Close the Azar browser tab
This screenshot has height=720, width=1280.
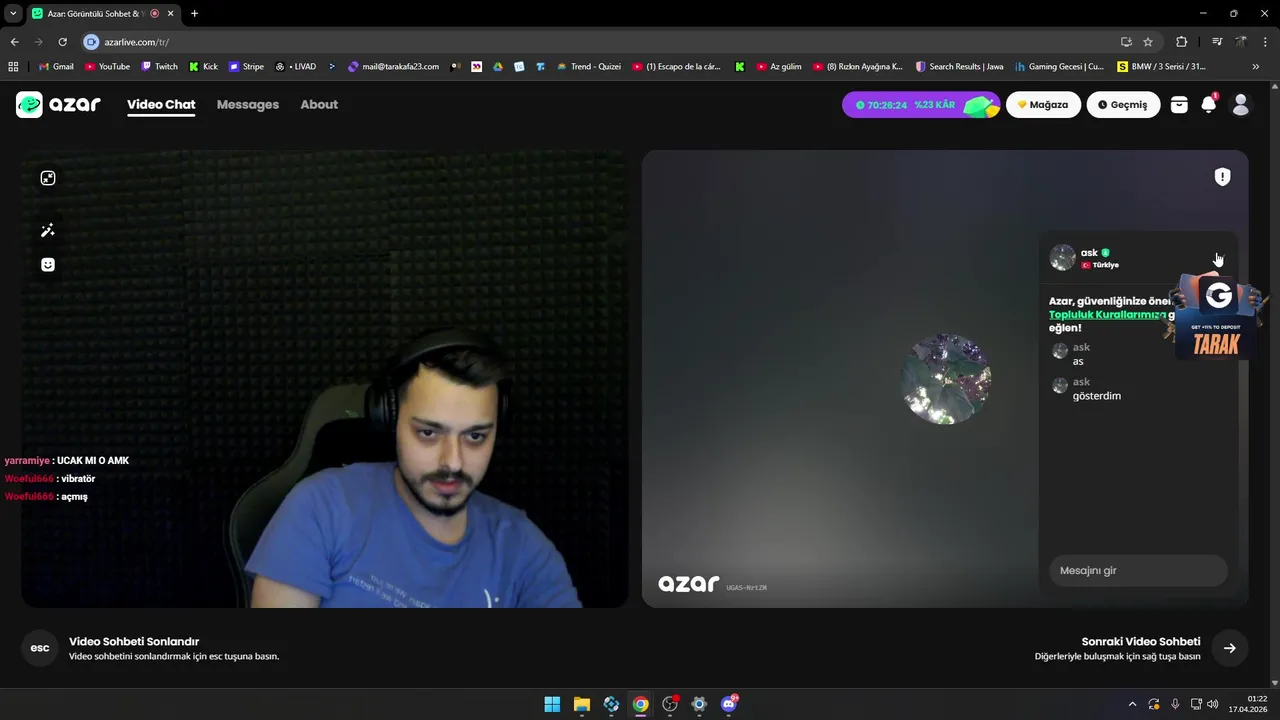[x=172, y=13]
